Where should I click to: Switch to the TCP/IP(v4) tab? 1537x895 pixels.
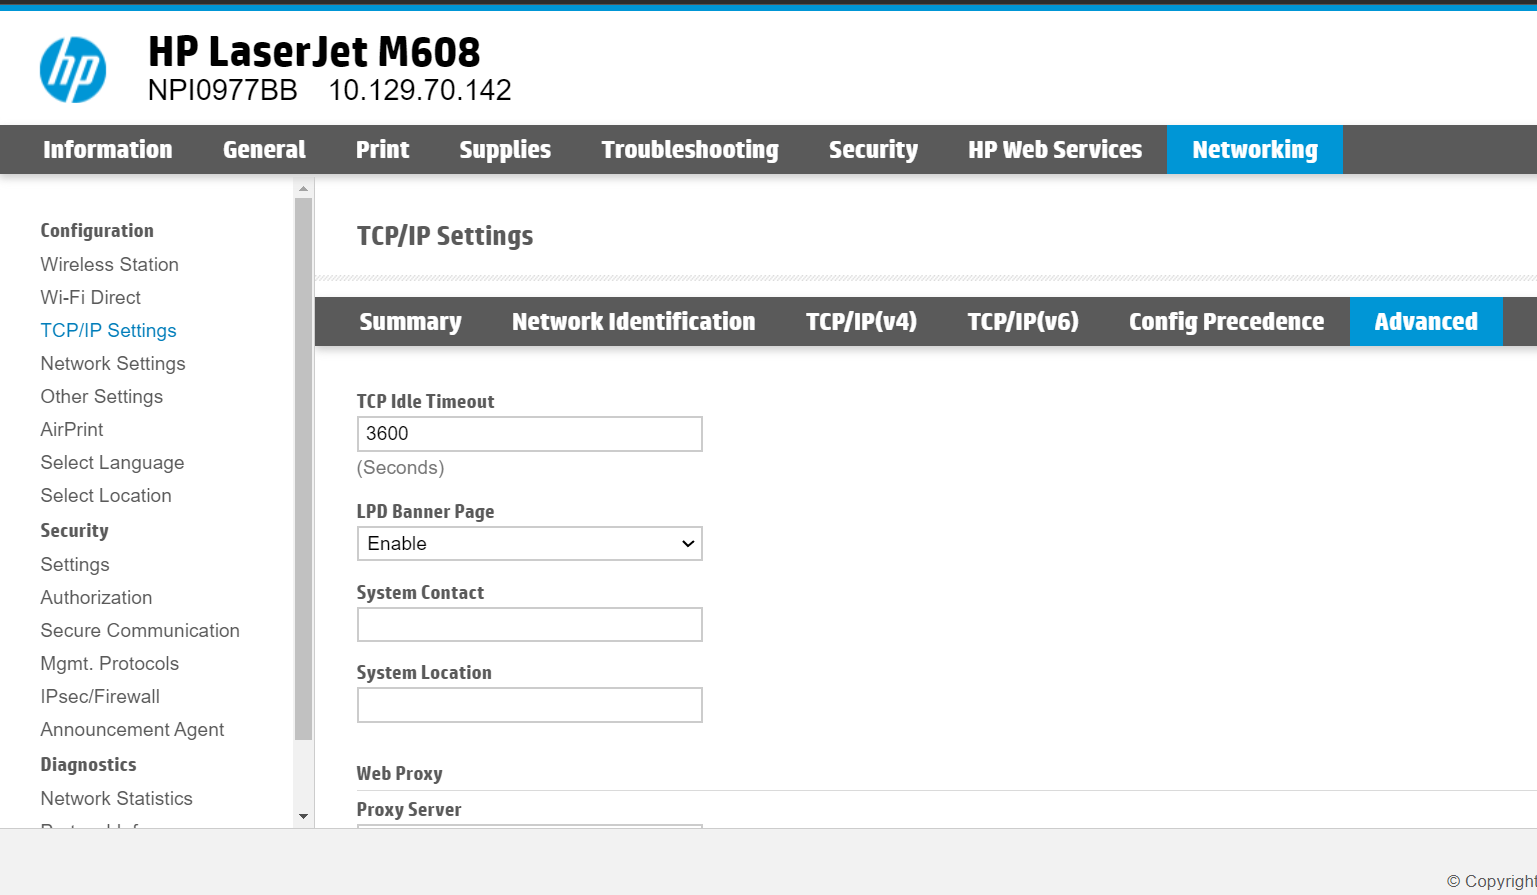pos(861,321)
